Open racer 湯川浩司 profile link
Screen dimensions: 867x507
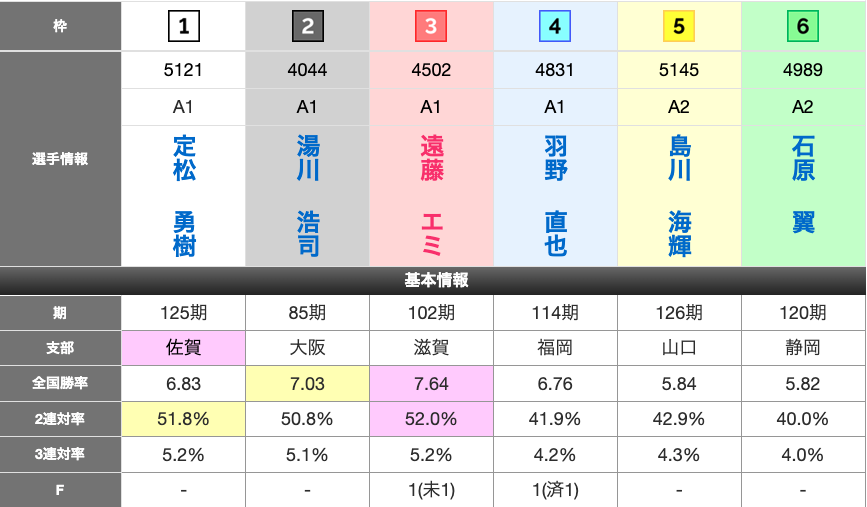coord(308,196)
